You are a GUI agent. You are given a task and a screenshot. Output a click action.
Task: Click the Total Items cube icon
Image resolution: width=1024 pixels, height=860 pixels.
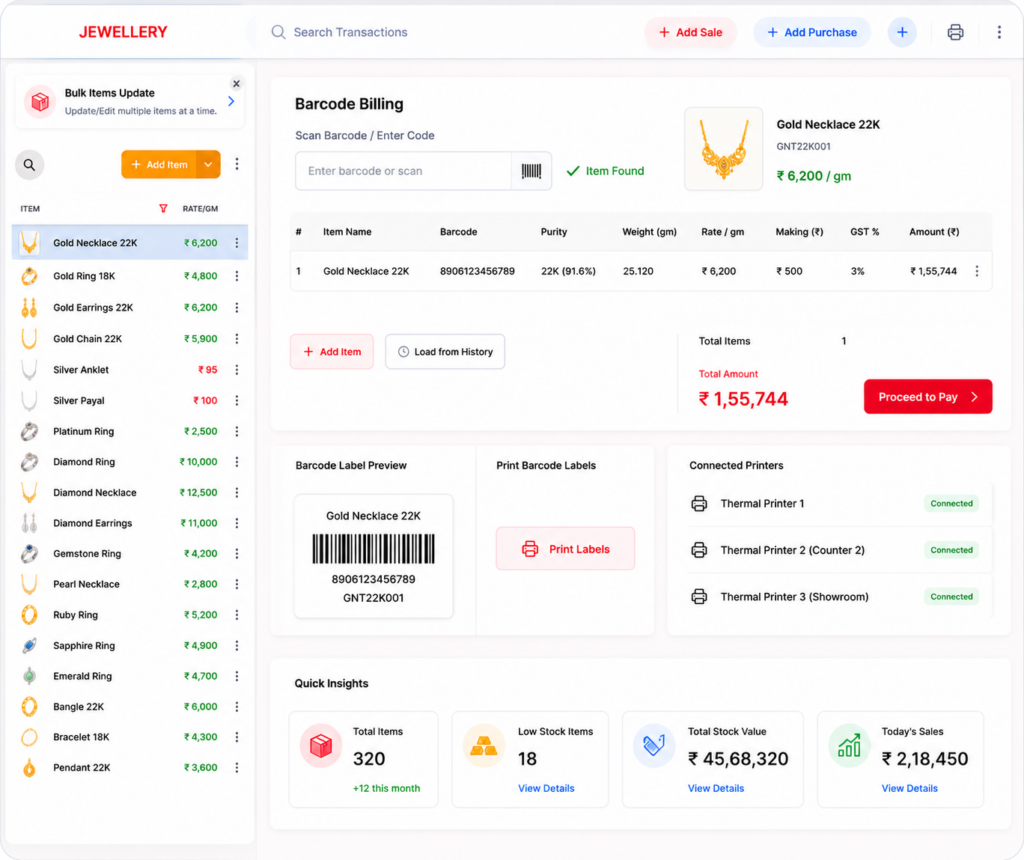[321, 745]
